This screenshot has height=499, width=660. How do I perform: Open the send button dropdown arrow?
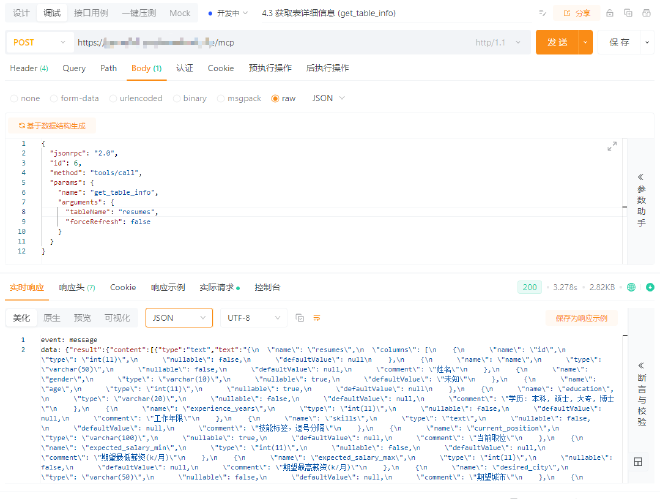(x=586, y=43)
